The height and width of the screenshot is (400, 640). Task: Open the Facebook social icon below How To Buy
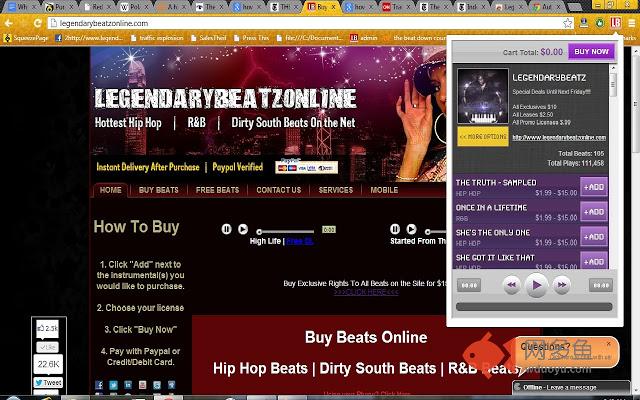tap(99, 385)
